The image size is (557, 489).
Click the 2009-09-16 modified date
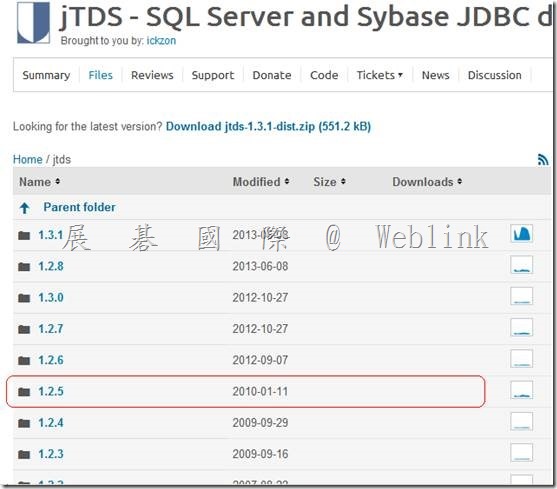[260, 454]
